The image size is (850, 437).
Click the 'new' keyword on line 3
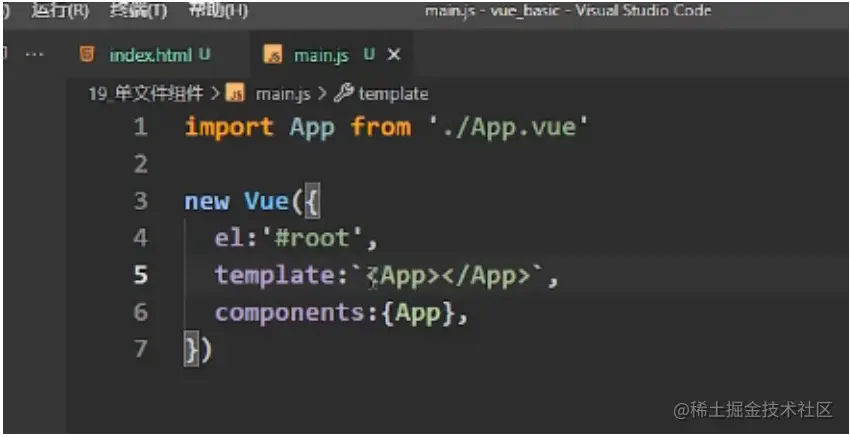pos(207,202)
